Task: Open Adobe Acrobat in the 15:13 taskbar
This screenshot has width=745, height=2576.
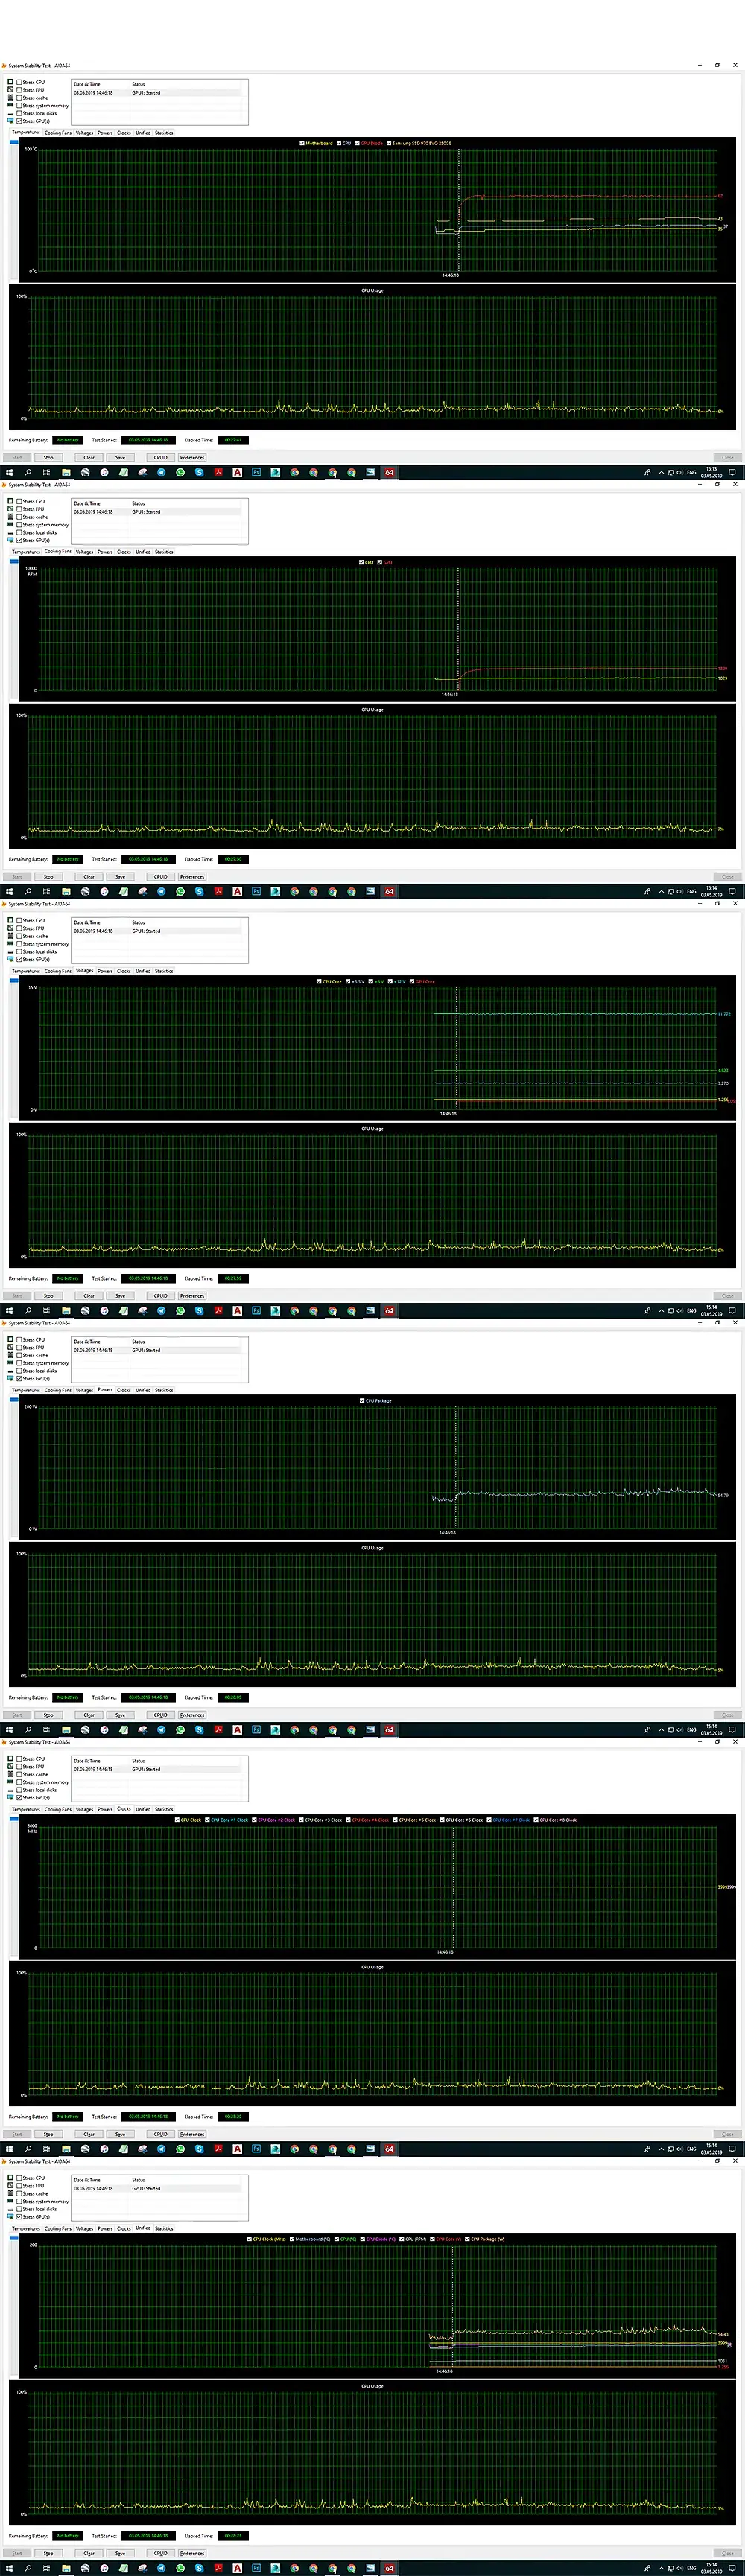Action: point(219,472)
